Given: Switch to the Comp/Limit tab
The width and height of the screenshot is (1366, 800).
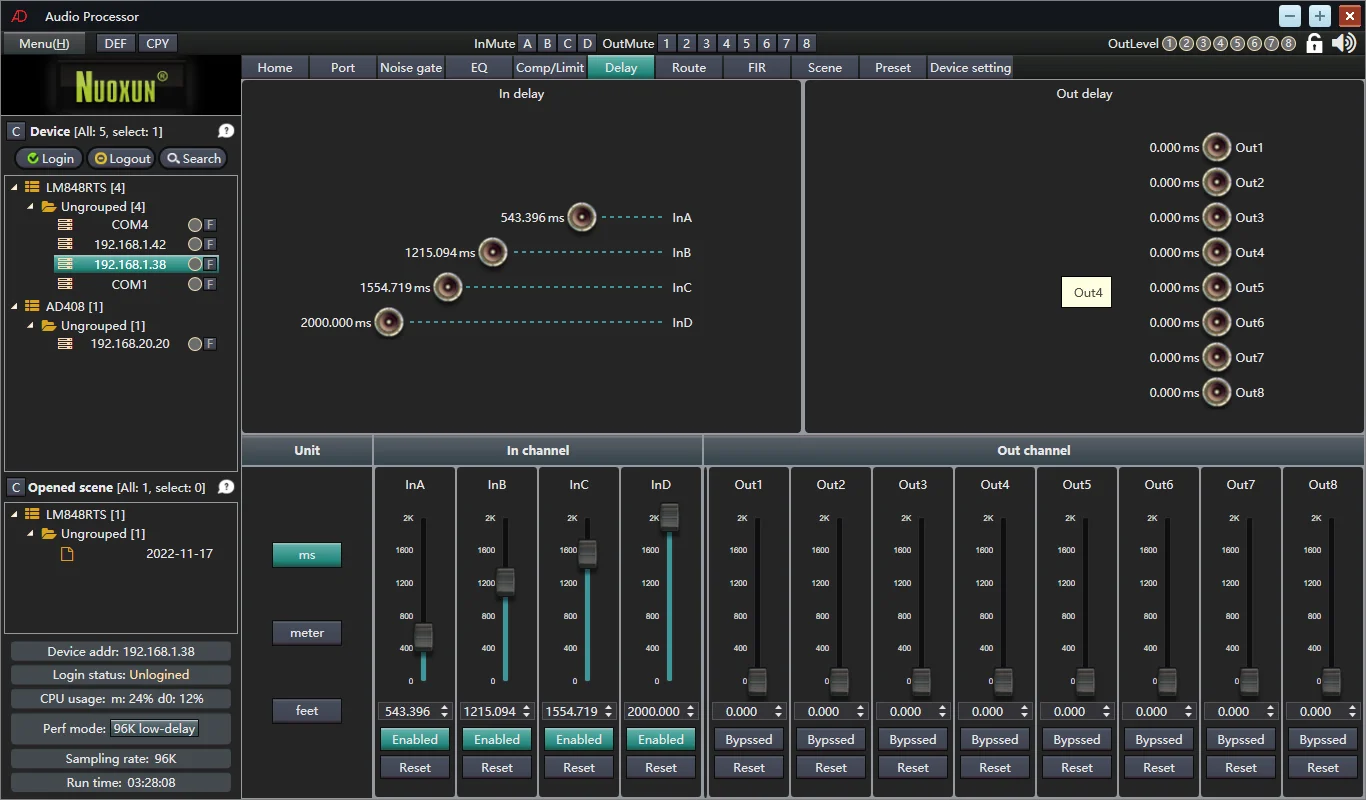Looking at the screenshot, I should pyautogui.click(x=549, y=67).
